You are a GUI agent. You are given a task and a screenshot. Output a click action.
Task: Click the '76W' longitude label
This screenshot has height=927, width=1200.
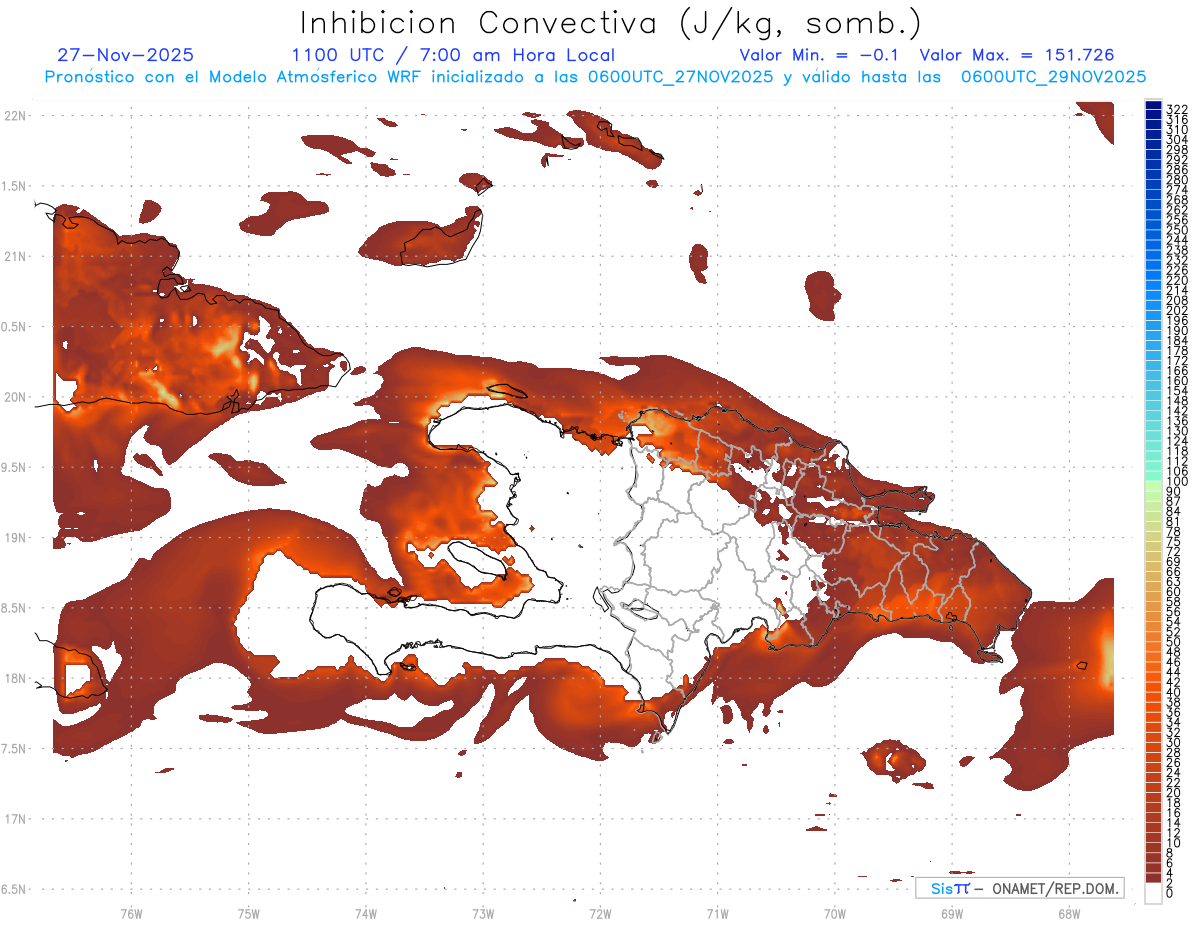click(131, 914)
